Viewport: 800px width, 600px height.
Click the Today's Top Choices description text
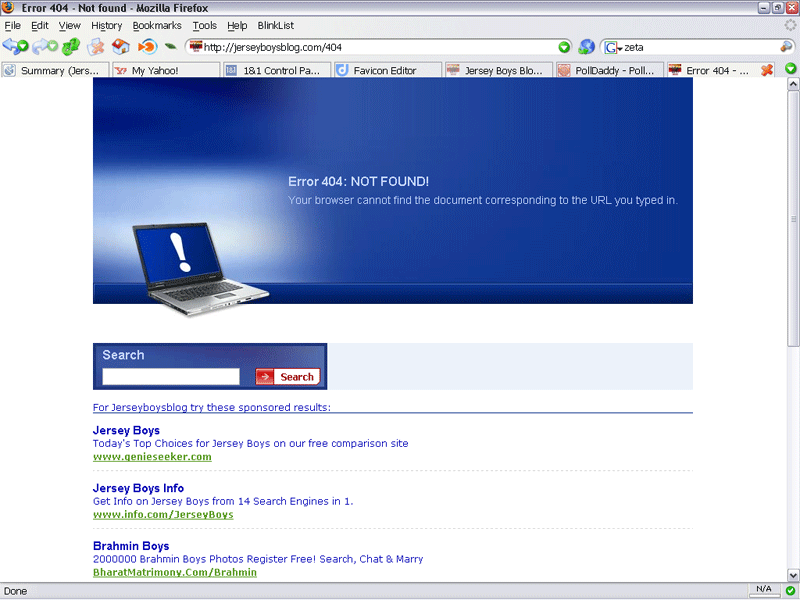tap(251, 443)
